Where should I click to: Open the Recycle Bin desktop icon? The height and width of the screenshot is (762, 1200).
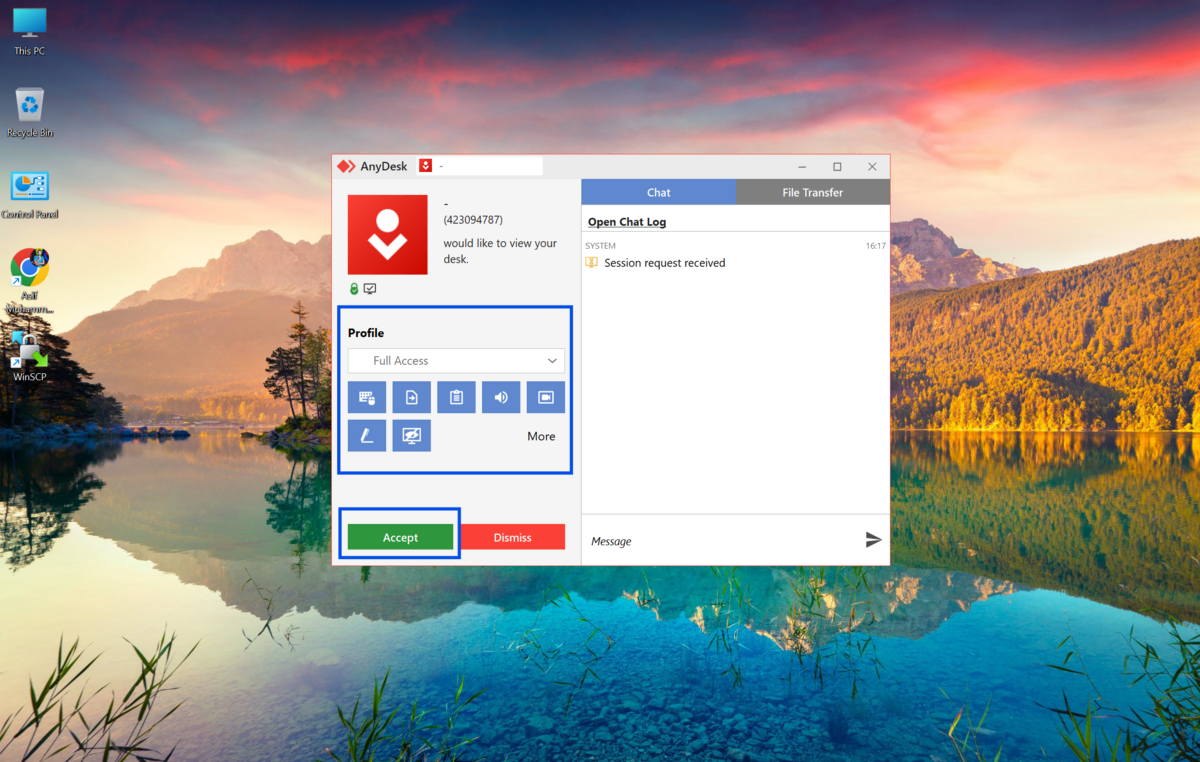click(x=30, y=111)
